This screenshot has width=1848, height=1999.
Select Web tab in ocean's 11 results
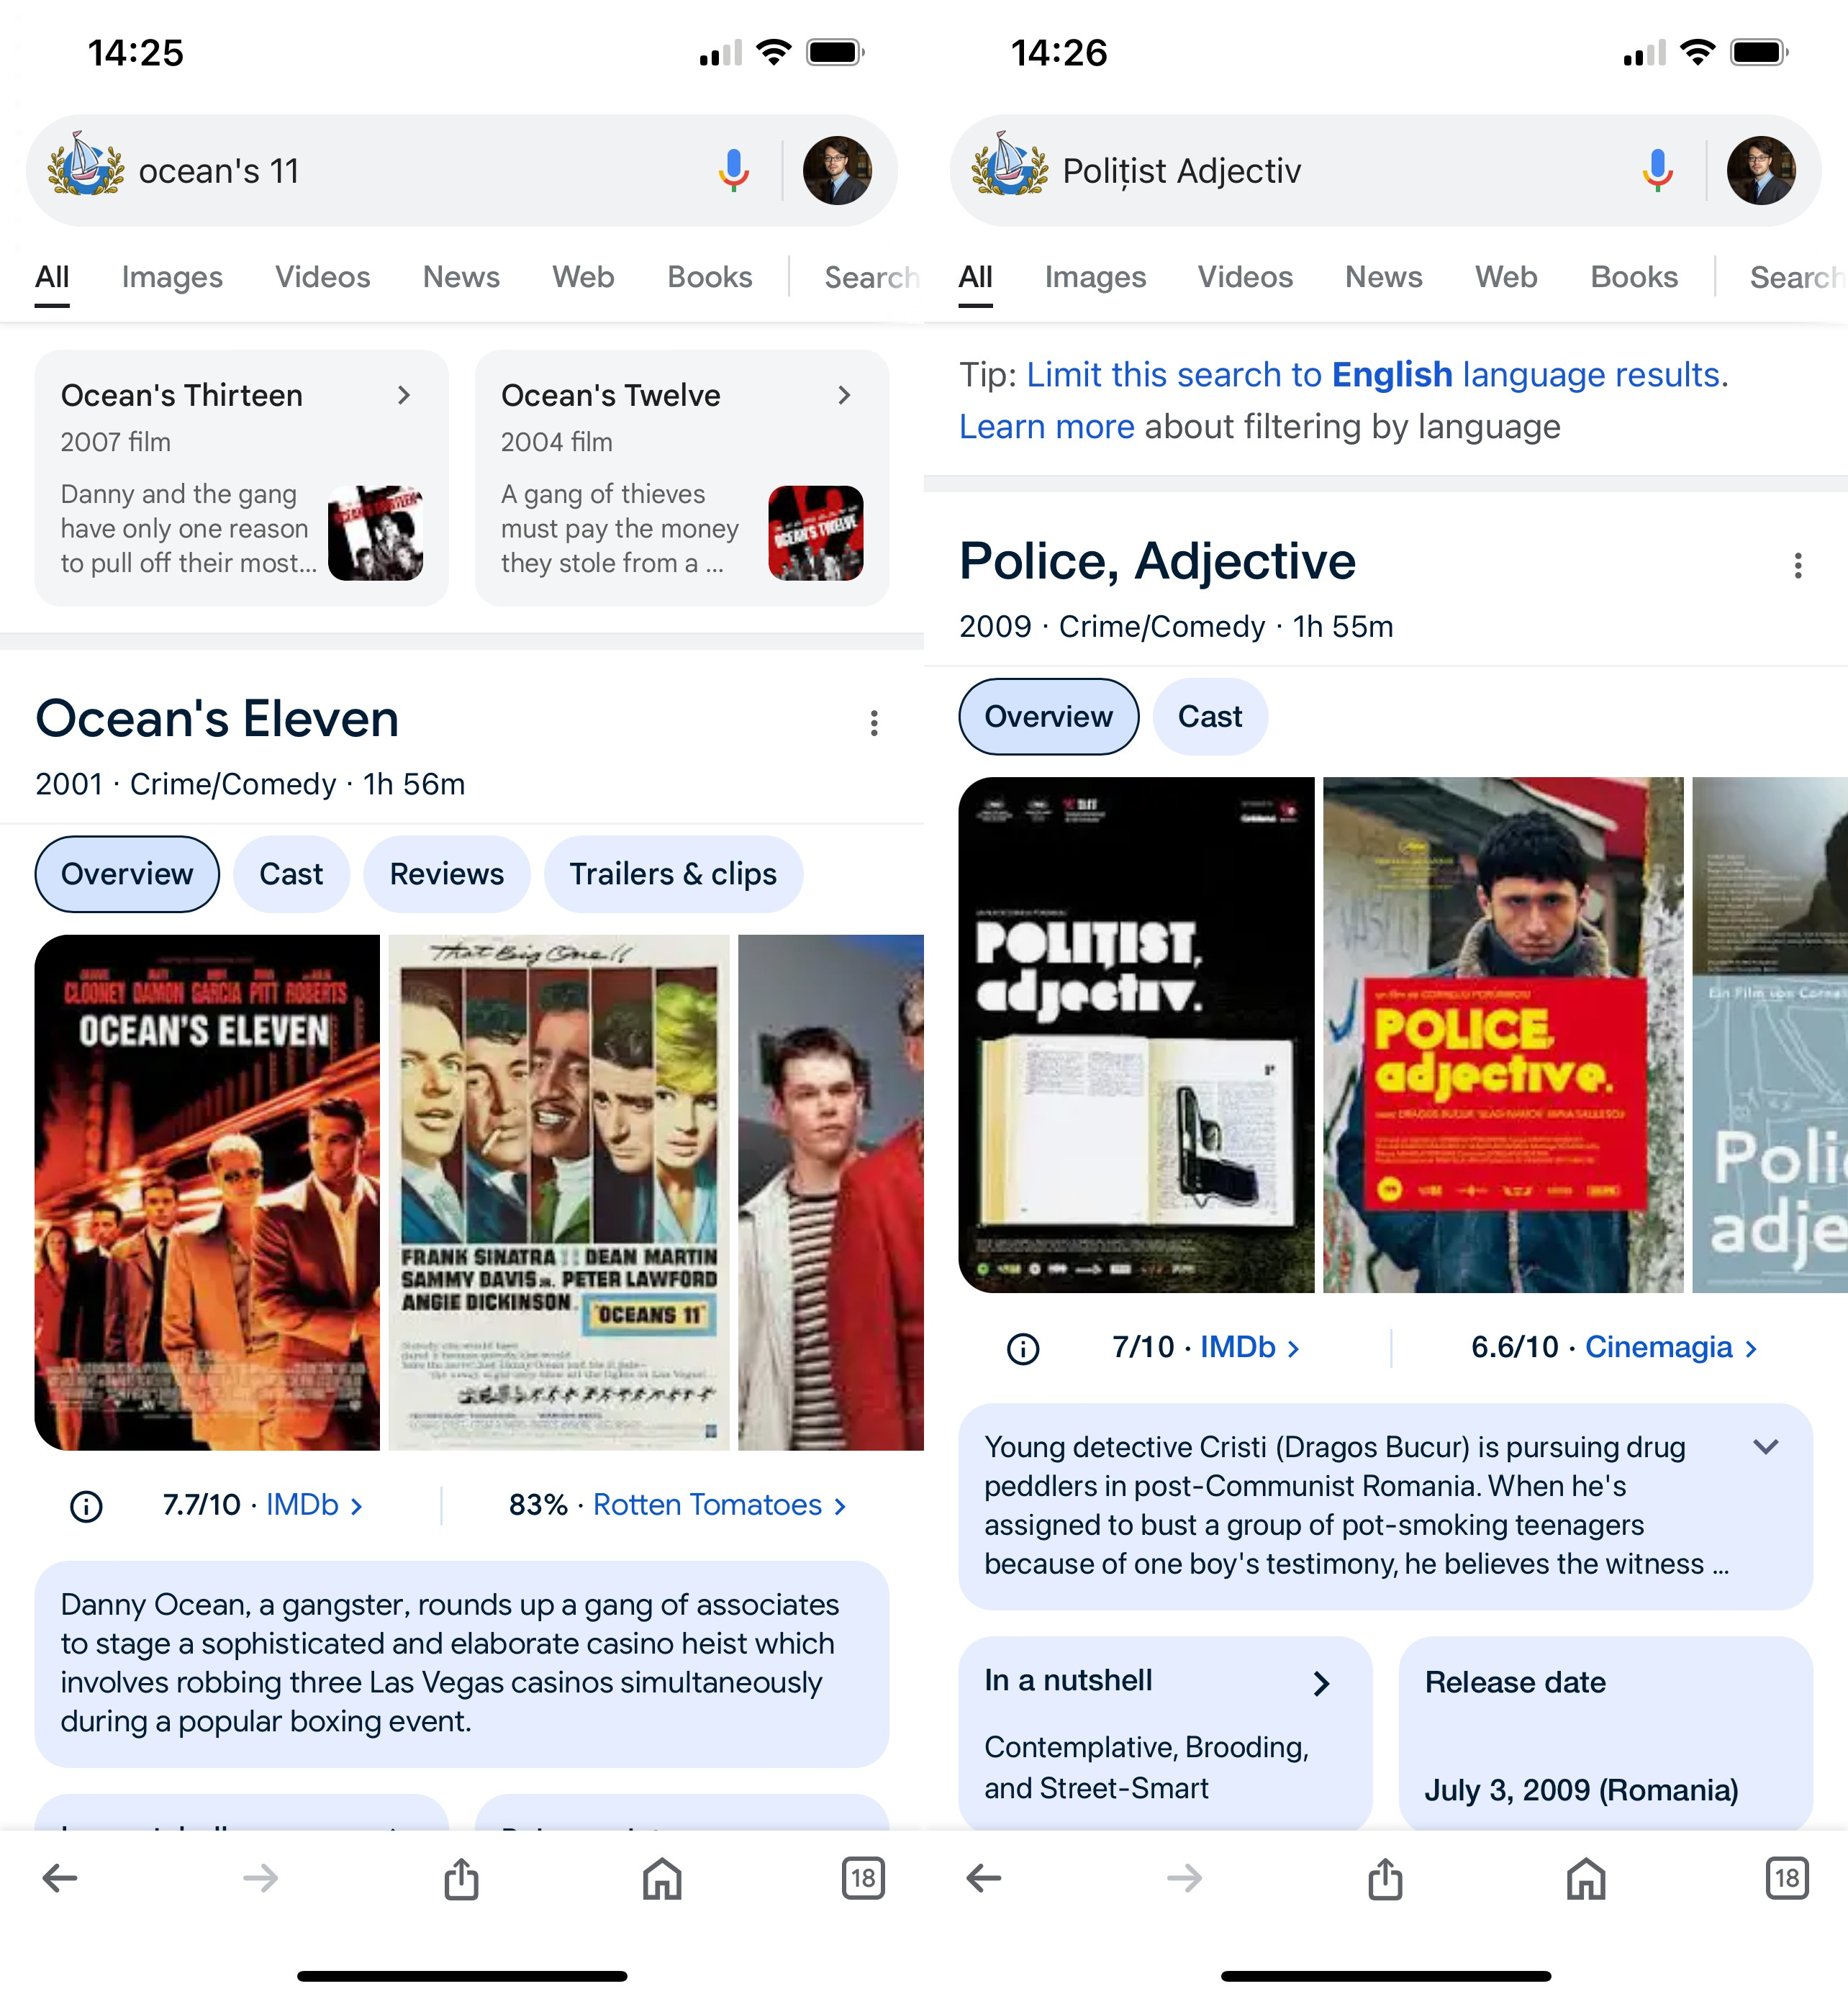pos(583,277)
